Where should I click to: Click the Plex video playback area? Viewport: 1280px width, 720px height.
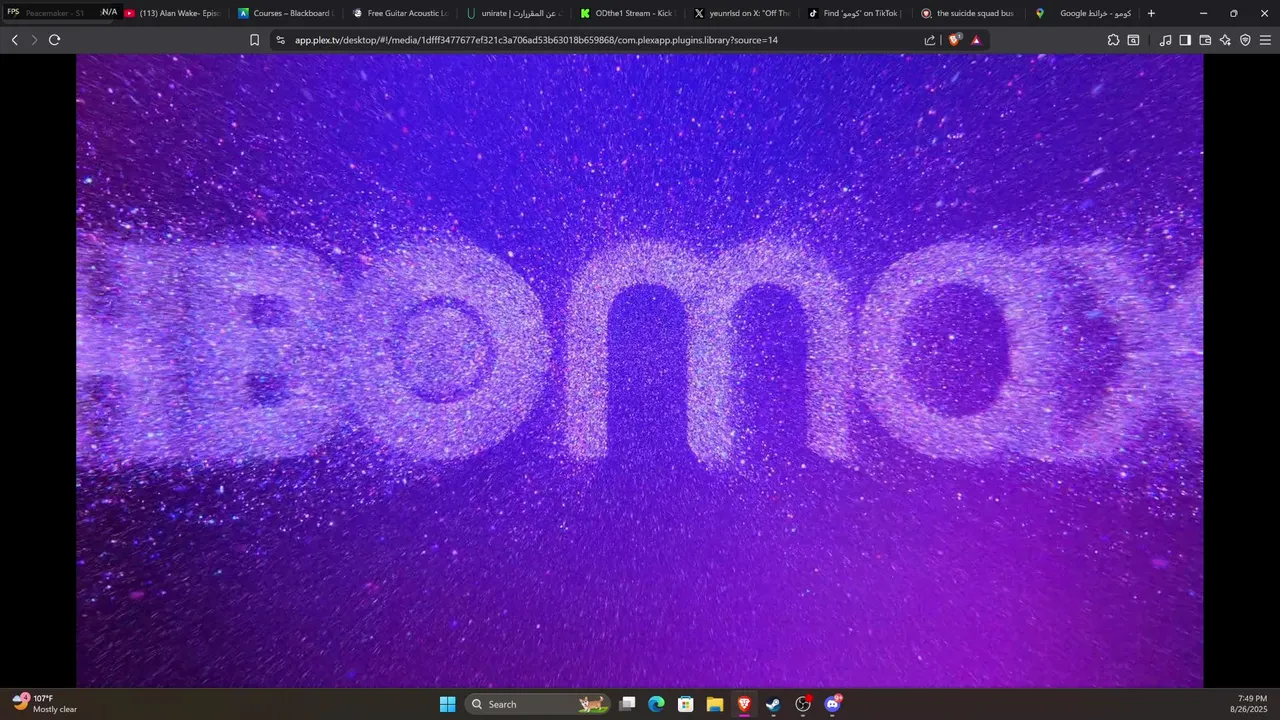(x=640, y=370)
